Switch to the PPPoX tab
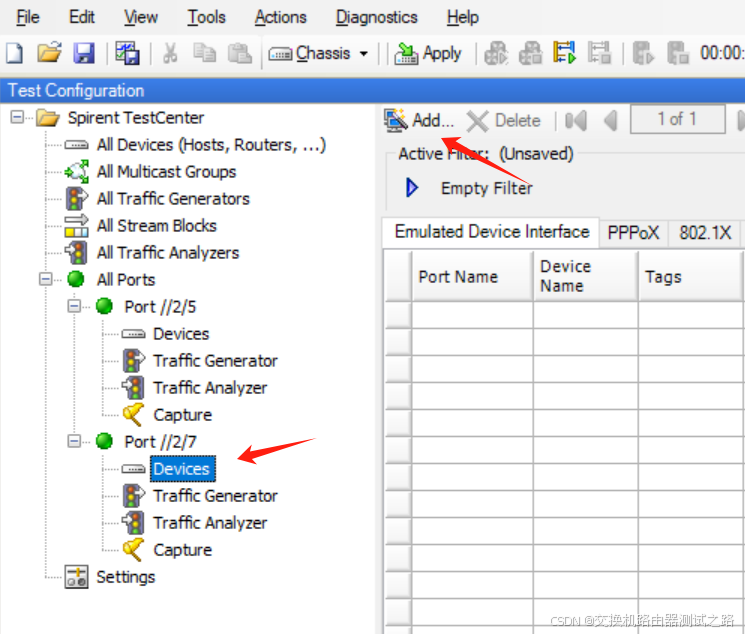This screenshot has height=634, width=745. tap(633, 233)
